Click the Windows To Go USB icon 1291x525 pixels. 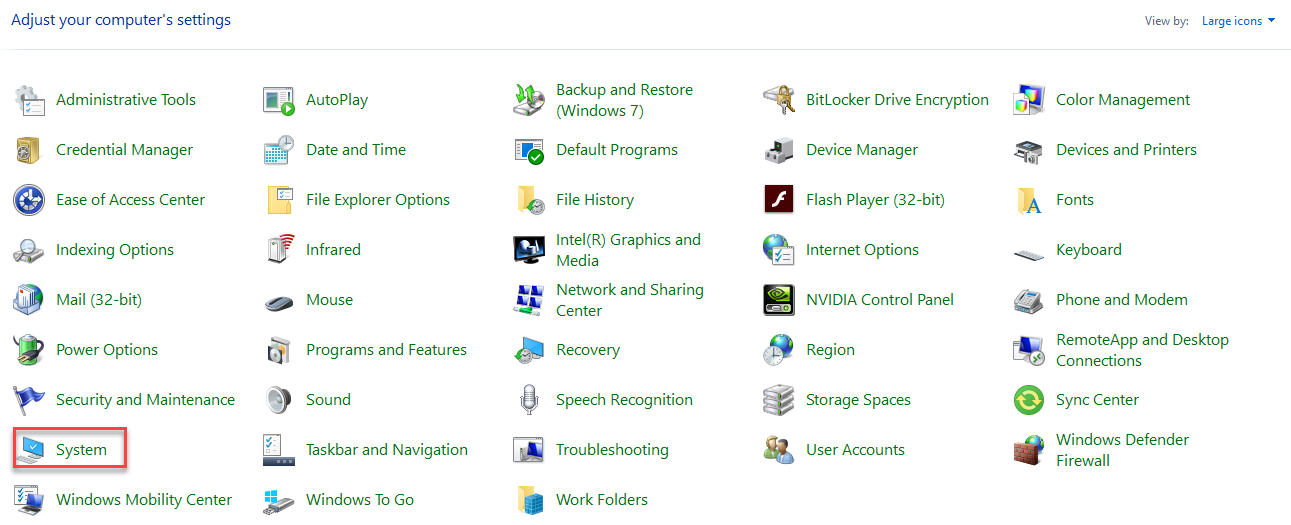(278, 500)
